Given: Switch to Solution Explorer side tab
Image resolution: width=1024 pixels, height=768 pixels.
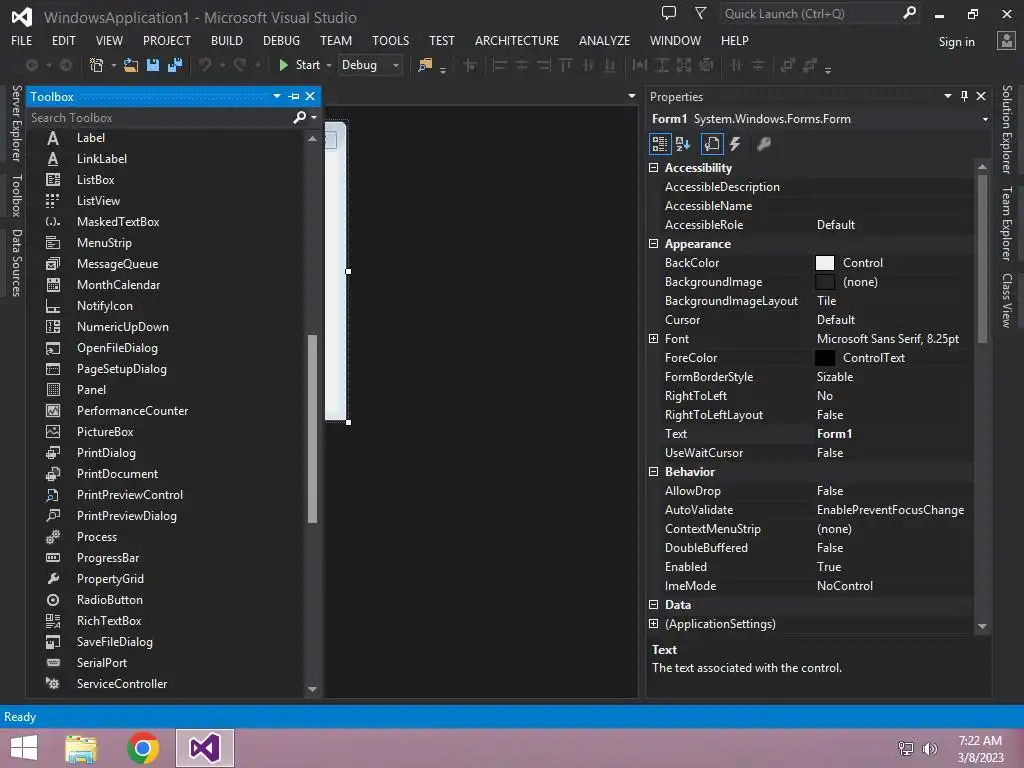Looking at the screenshot, I should tap(1006, 129).
